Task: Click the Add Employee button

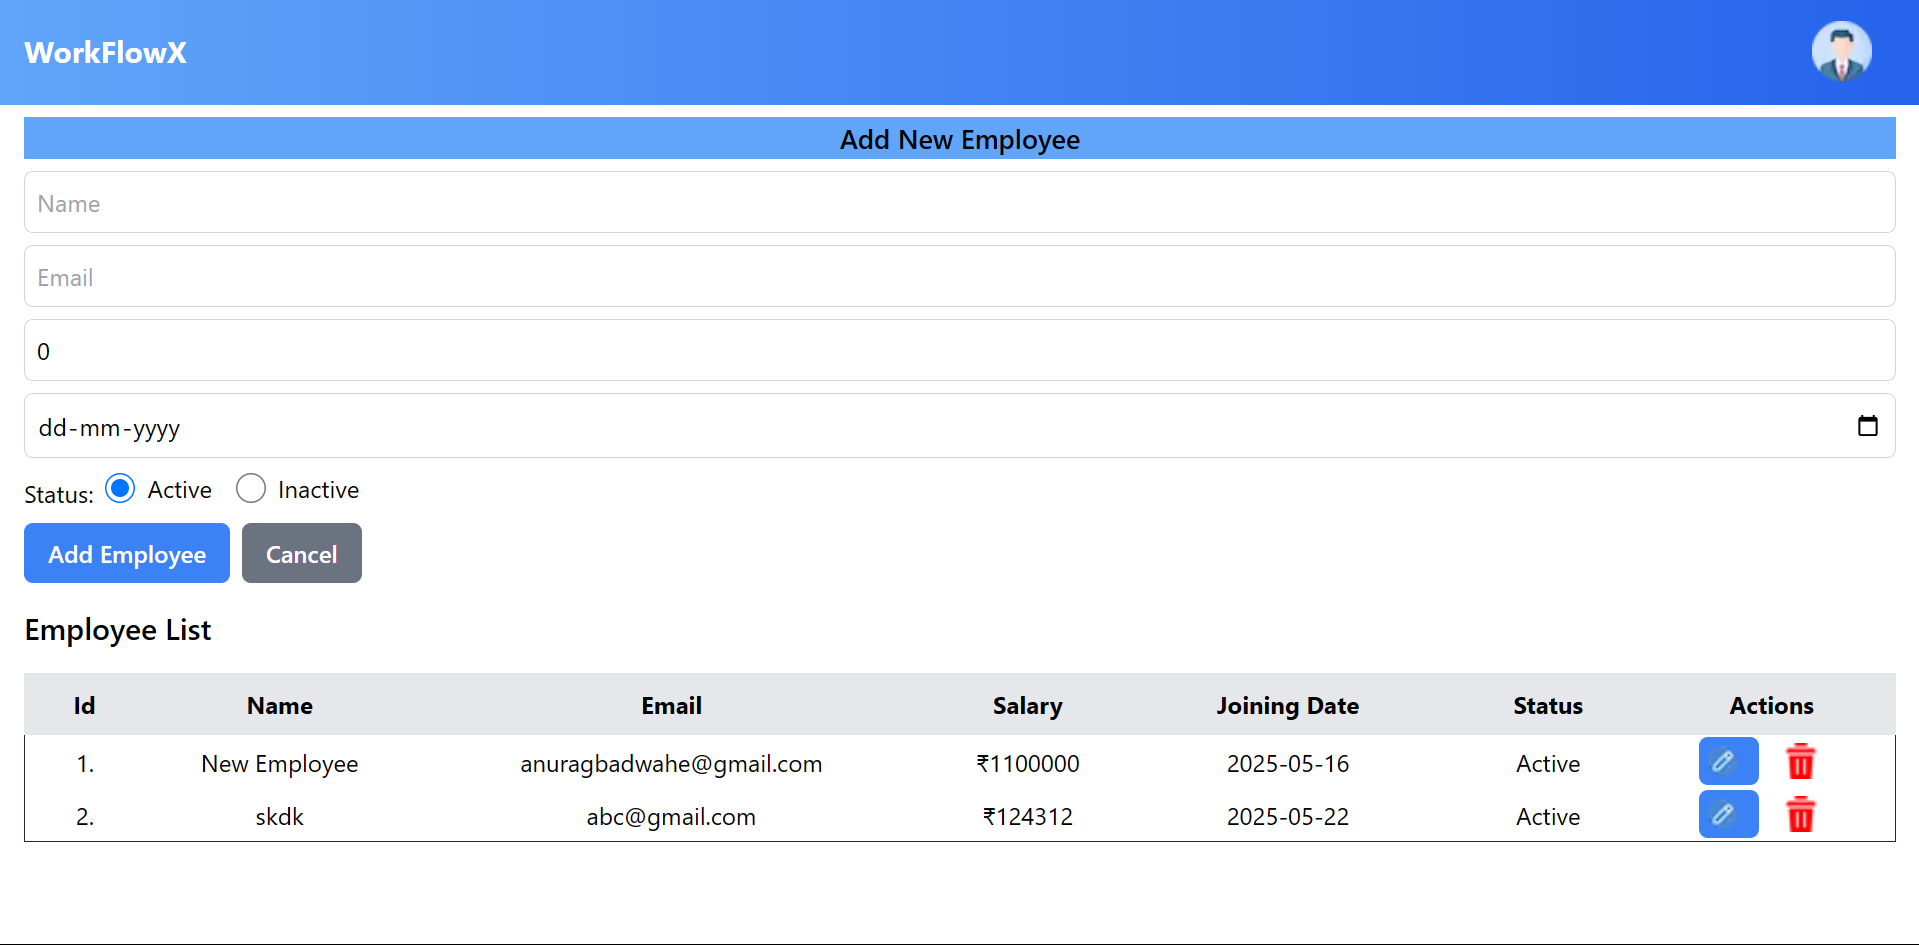Action: tap(127, 553)
